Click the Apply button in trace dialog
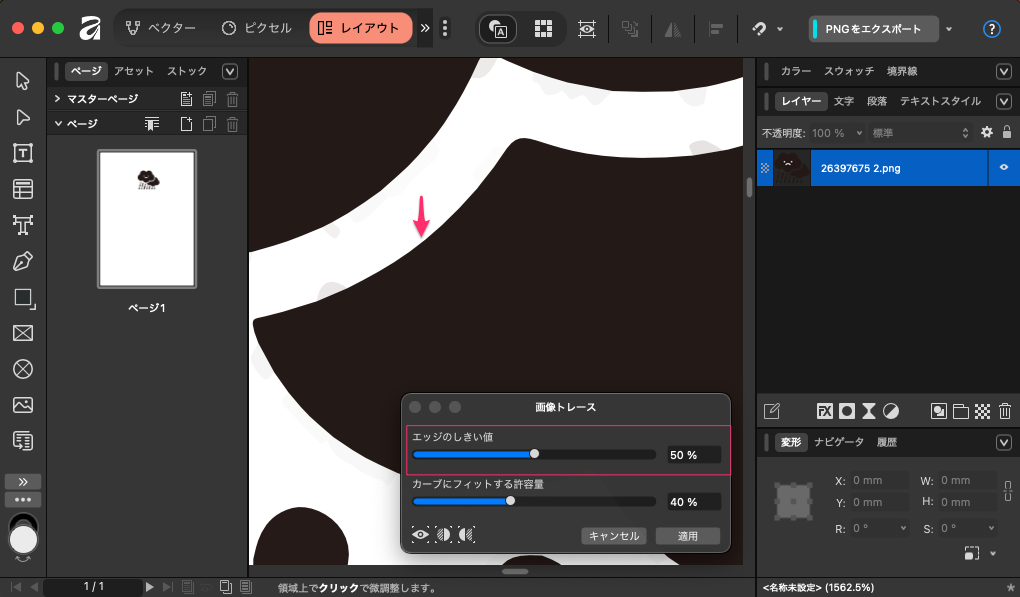Image resolution: width=1020 pixels, height=597 pixels. pos(687,536)
